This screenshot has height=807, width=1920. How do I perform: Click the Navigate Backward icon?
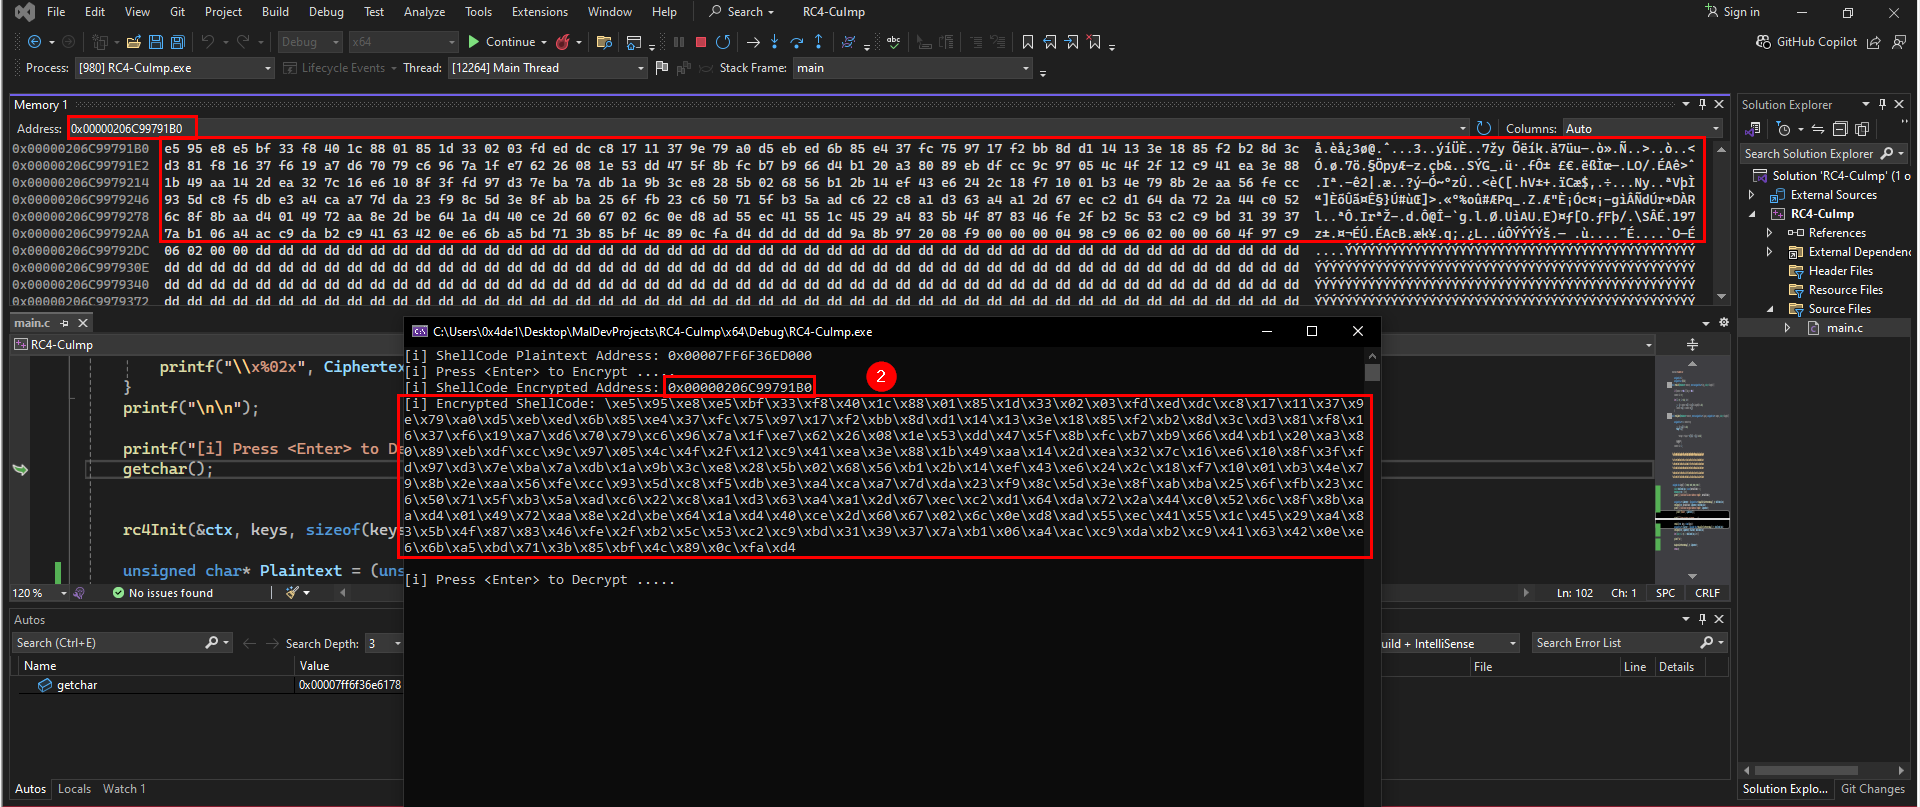tap(35, 42)
